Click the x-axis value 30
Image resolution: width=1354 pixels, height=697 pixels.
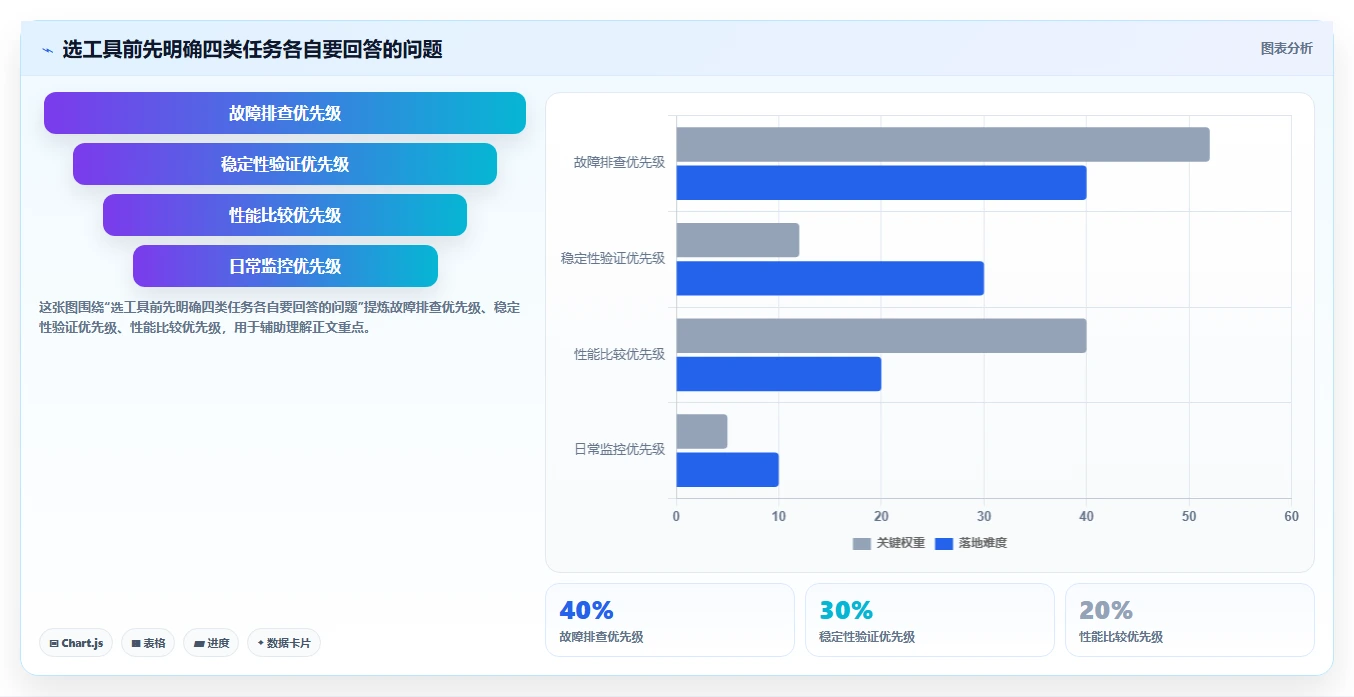coord(984,516)
